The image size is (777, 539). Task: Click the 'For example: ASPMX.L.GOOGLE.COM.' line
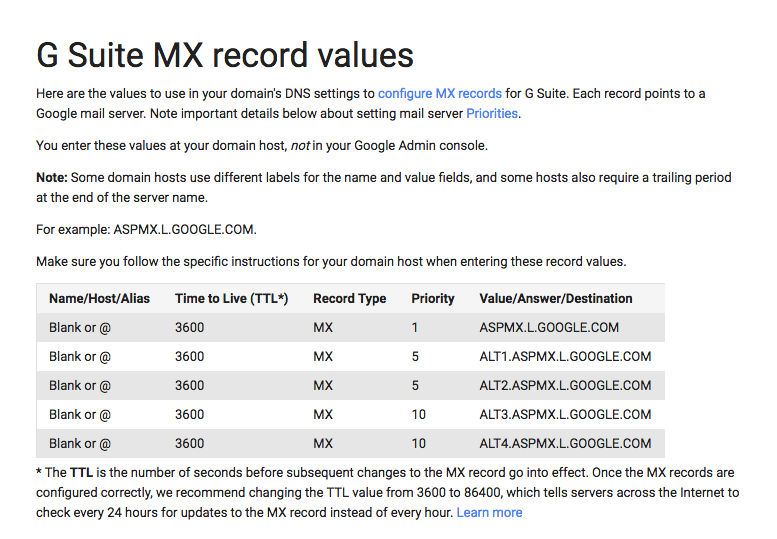tap(146, 230)
